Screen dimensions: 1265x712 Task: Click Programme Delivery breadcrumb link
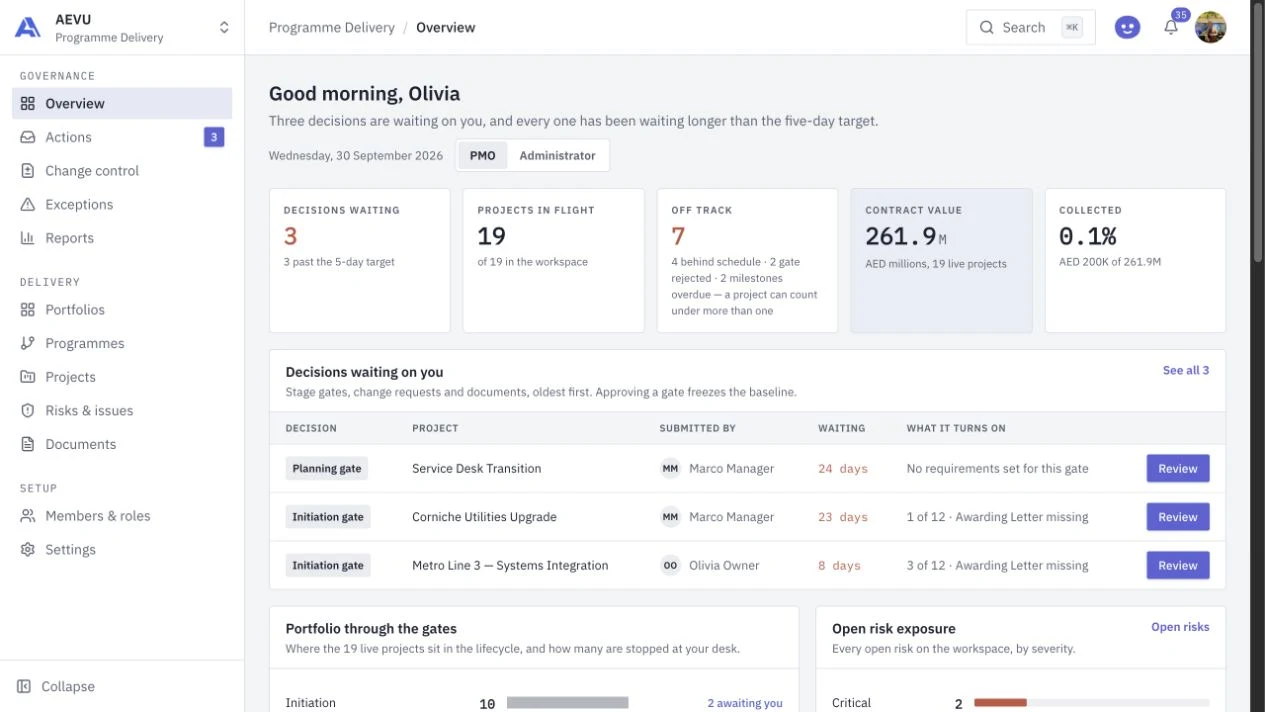click(331, 28)
